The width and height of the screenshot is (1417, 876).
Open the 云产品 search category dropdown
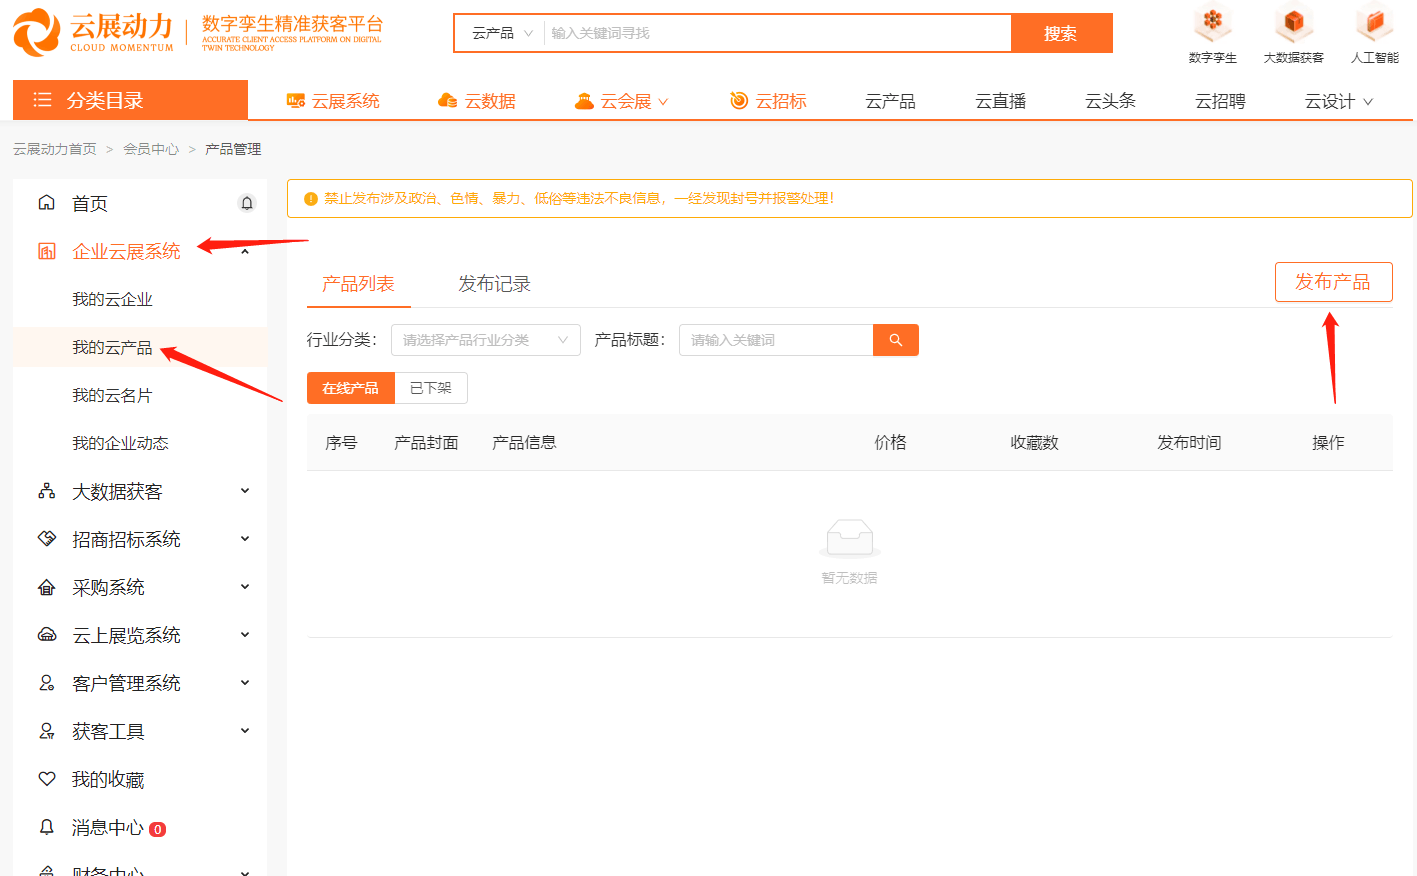(500, 32)
